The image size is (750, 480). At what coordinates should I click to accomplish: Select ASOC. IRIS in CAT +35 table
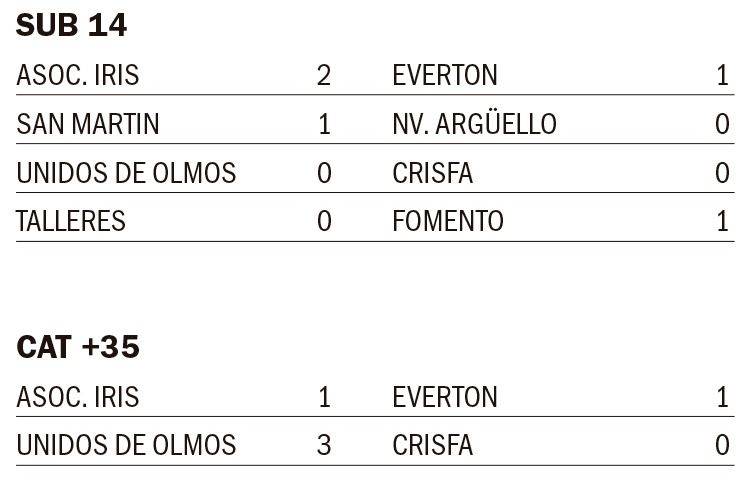click(78, 397)
